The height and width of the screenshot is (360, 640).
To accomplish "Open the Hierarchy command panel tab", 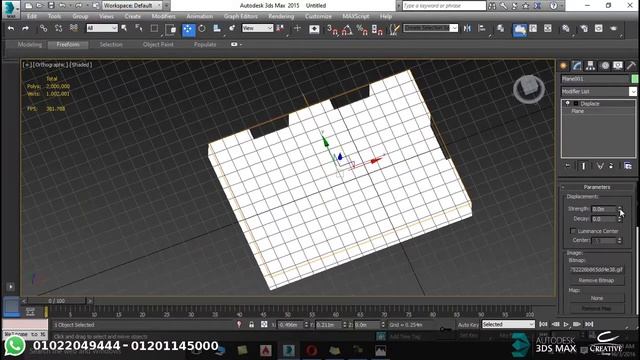I will click(x=590, y=66).
